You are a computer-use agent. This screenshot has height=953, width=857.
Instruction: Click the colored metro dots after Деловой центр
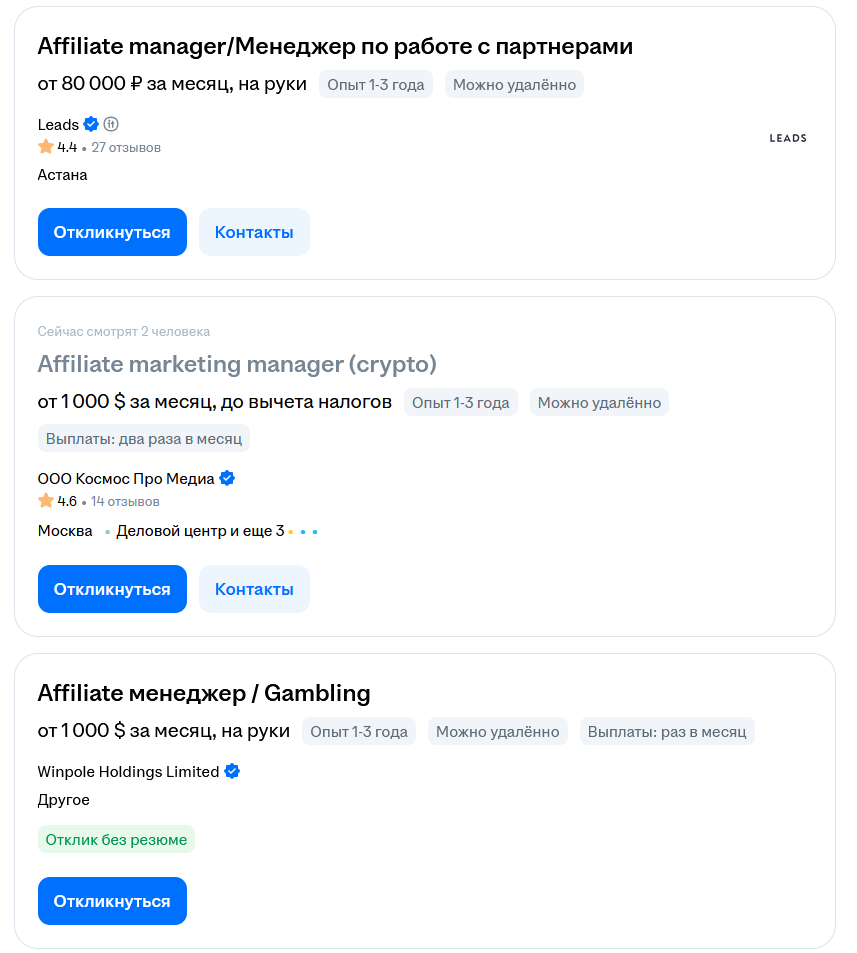coord(303,532)
